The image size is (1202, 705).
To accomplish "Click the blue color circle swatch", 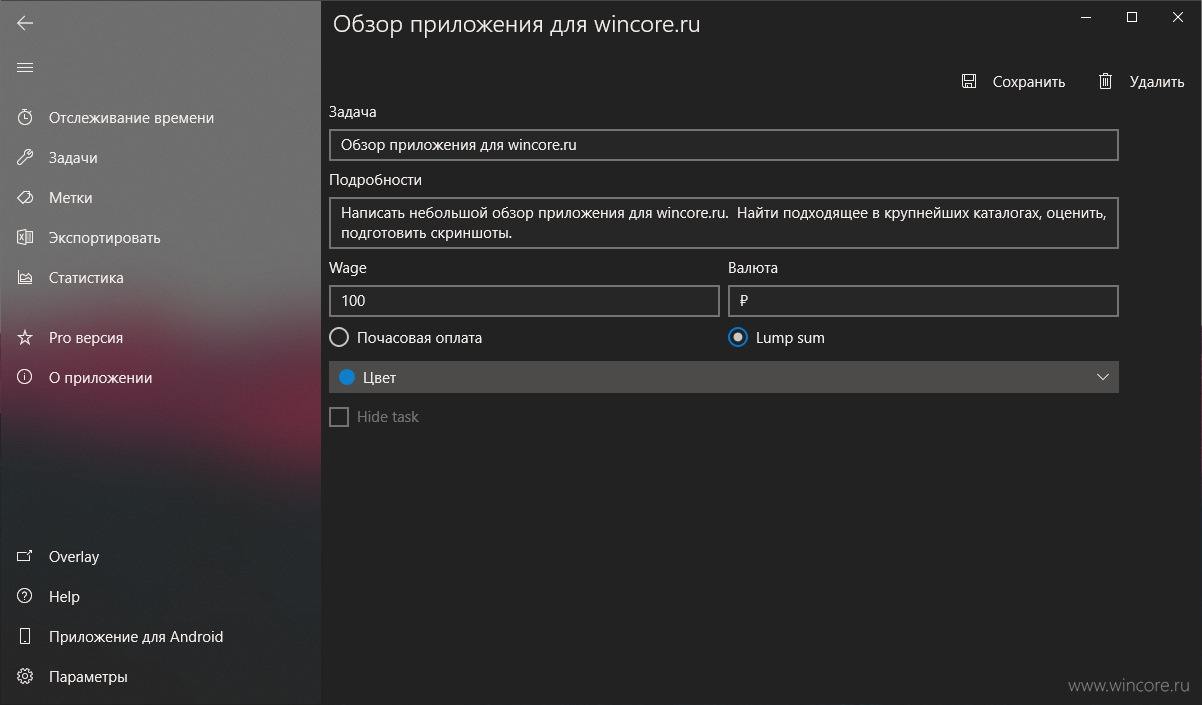I will (347, 377).
